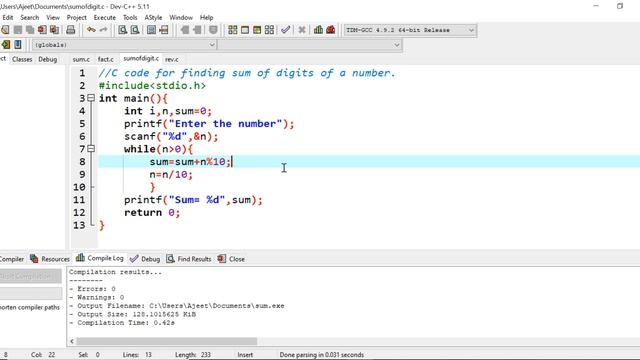
Task: Run the program with the Run icon
Action: pyautogui.click(x=245, y=30)
